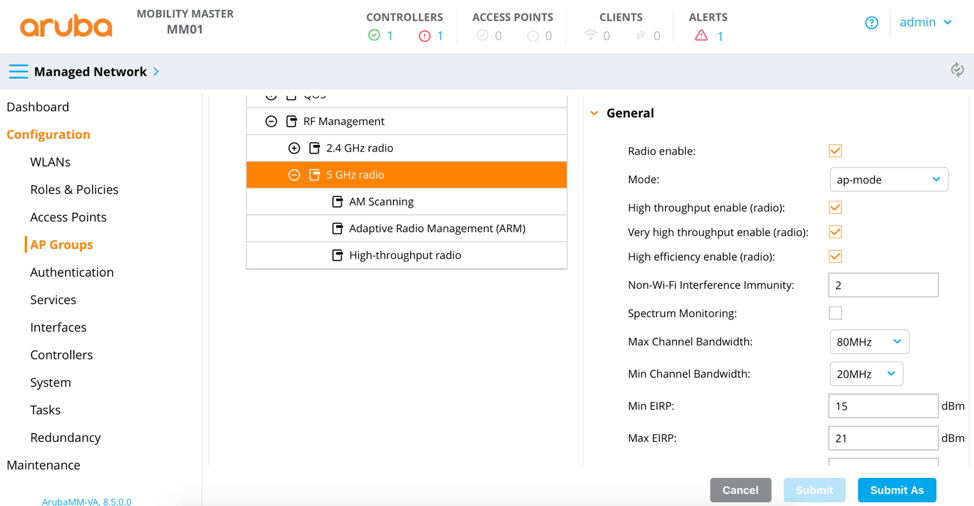Click the pending changes refresh icon
This screenshot has width=974, height=506.
tap(957, 70)
